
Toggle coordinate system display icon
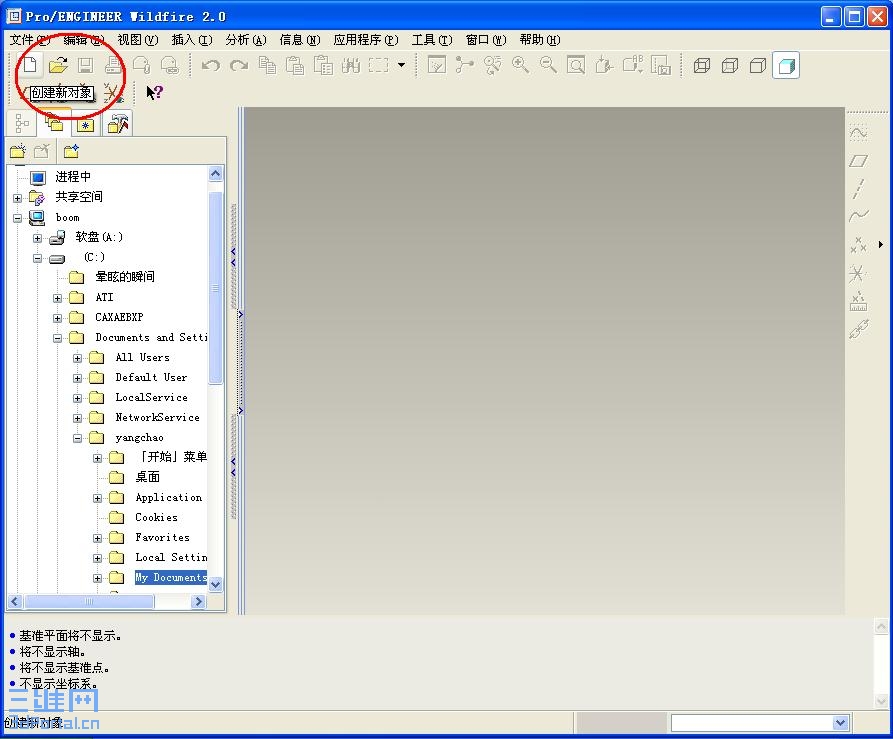(113, 93)
